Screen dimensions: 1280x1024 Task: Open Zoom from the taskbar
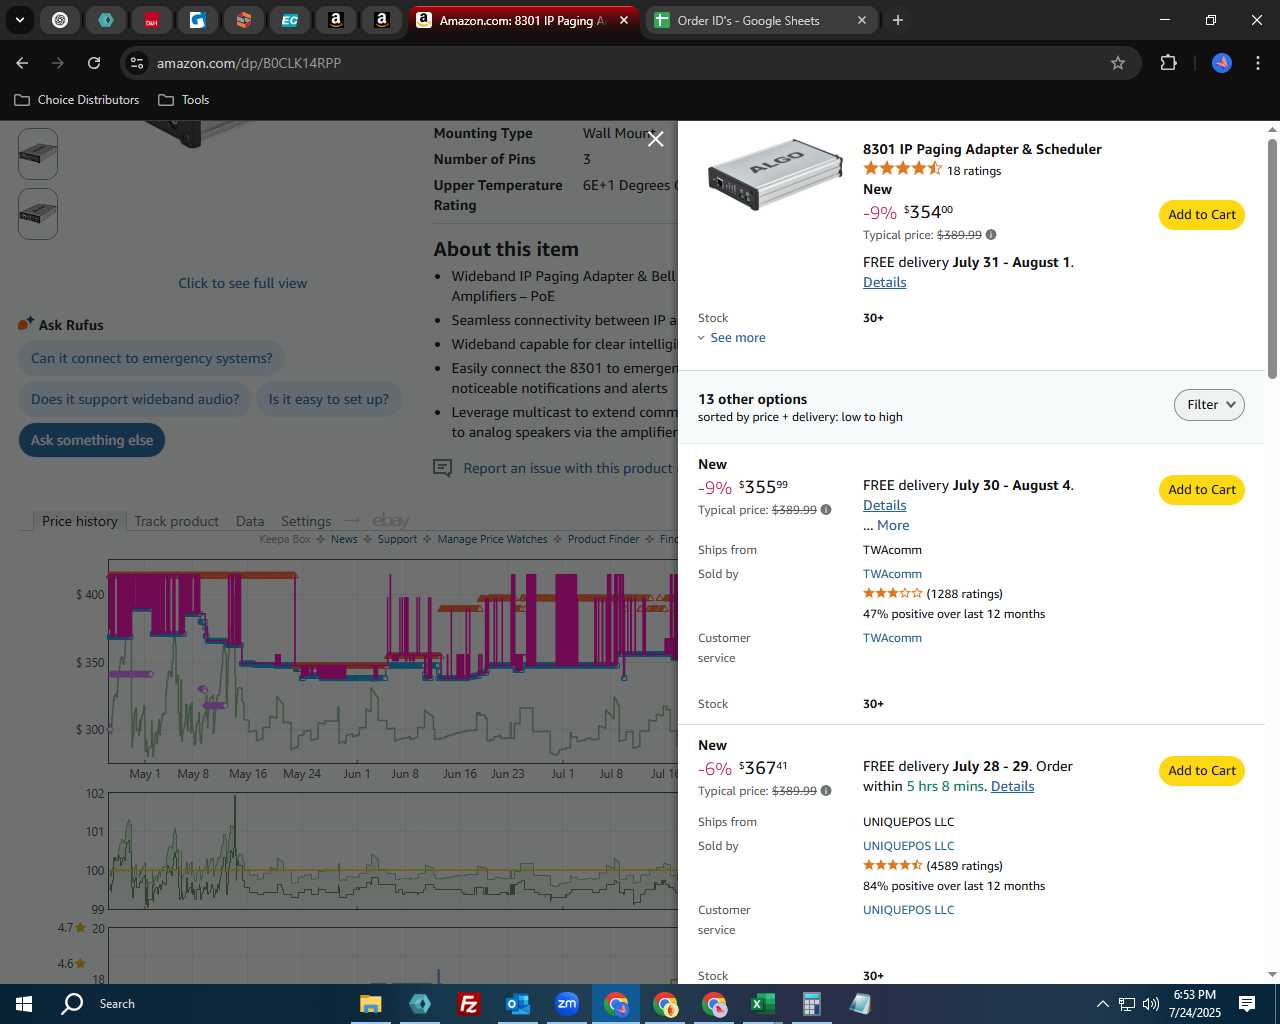point(566,1004)
